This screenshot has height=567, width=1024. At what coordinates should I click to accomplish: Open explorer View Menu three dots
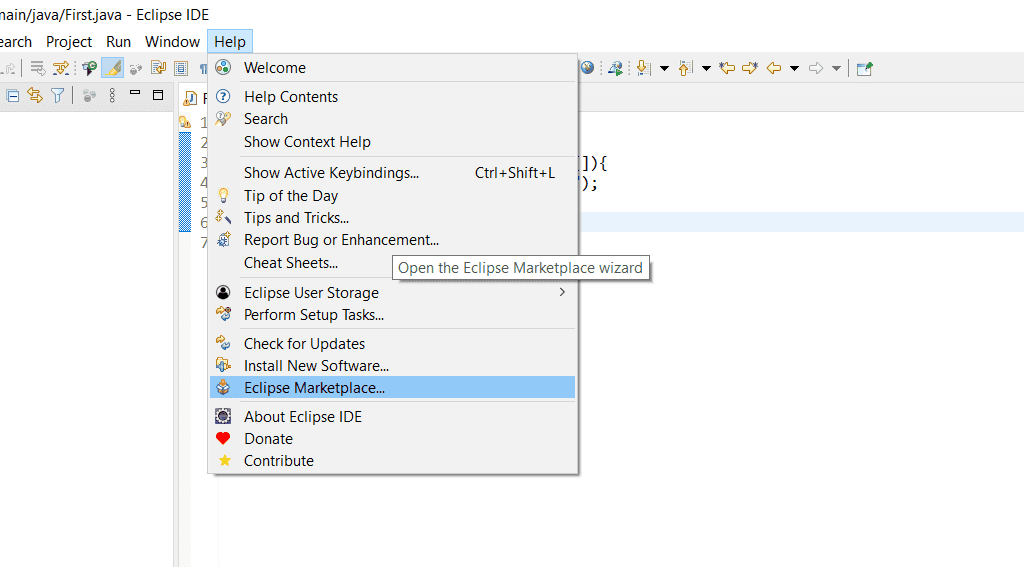tap(112, 96)
